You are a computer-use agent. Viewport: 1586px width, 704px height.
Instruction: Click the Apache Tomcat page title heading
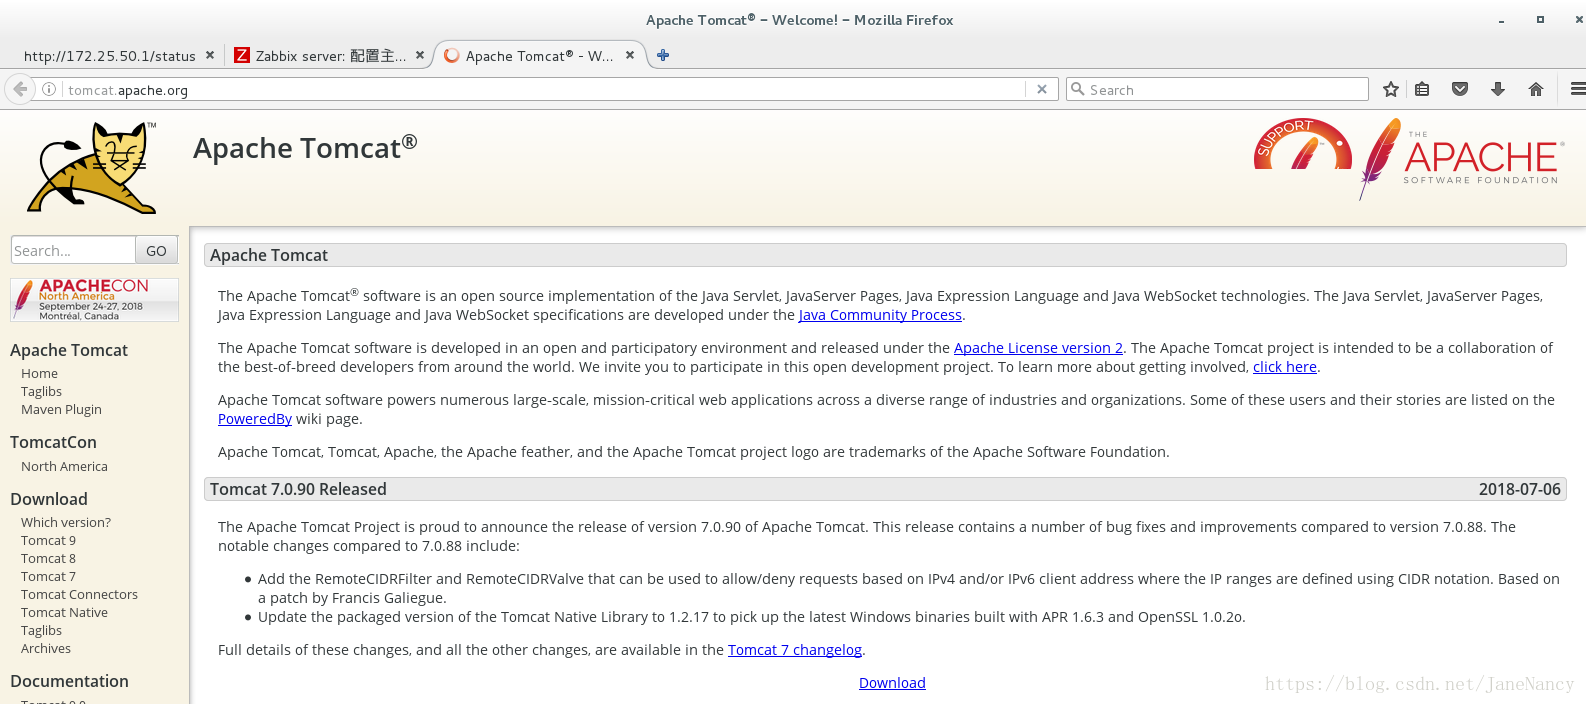[x=305, y=148]
